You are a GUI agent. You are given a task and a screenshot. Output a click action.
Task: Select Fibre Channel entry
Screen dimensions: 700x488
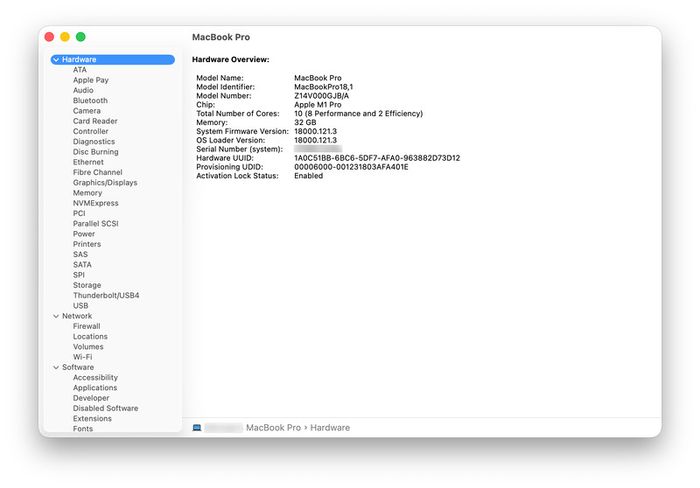point(97,172)
